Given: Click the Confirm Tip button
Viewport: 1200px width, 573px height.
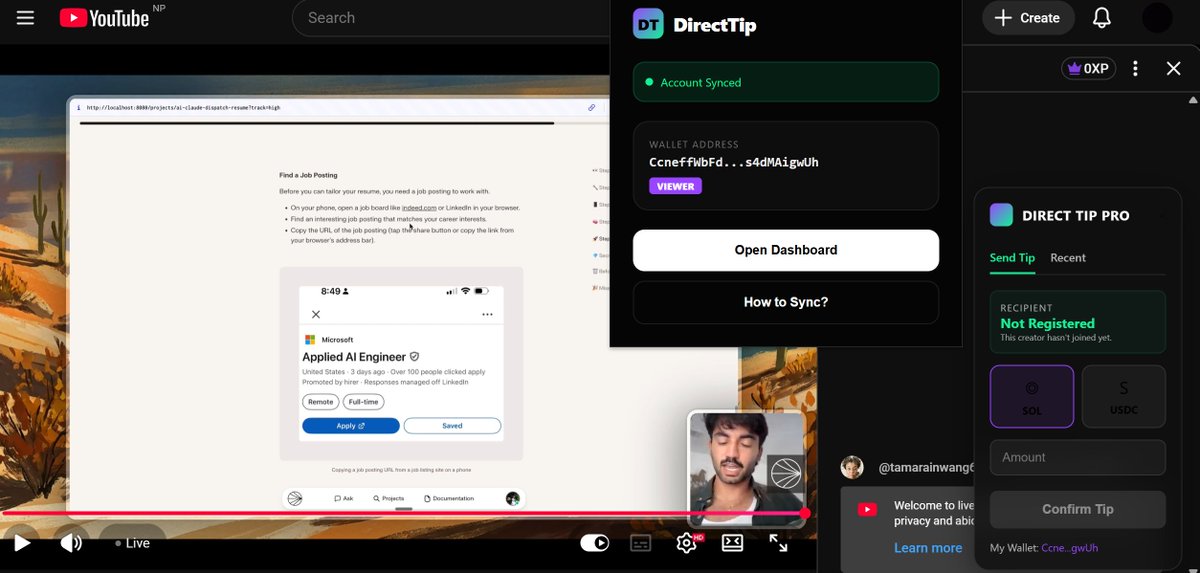Looking at the screenshot, I should point(1078,509).
